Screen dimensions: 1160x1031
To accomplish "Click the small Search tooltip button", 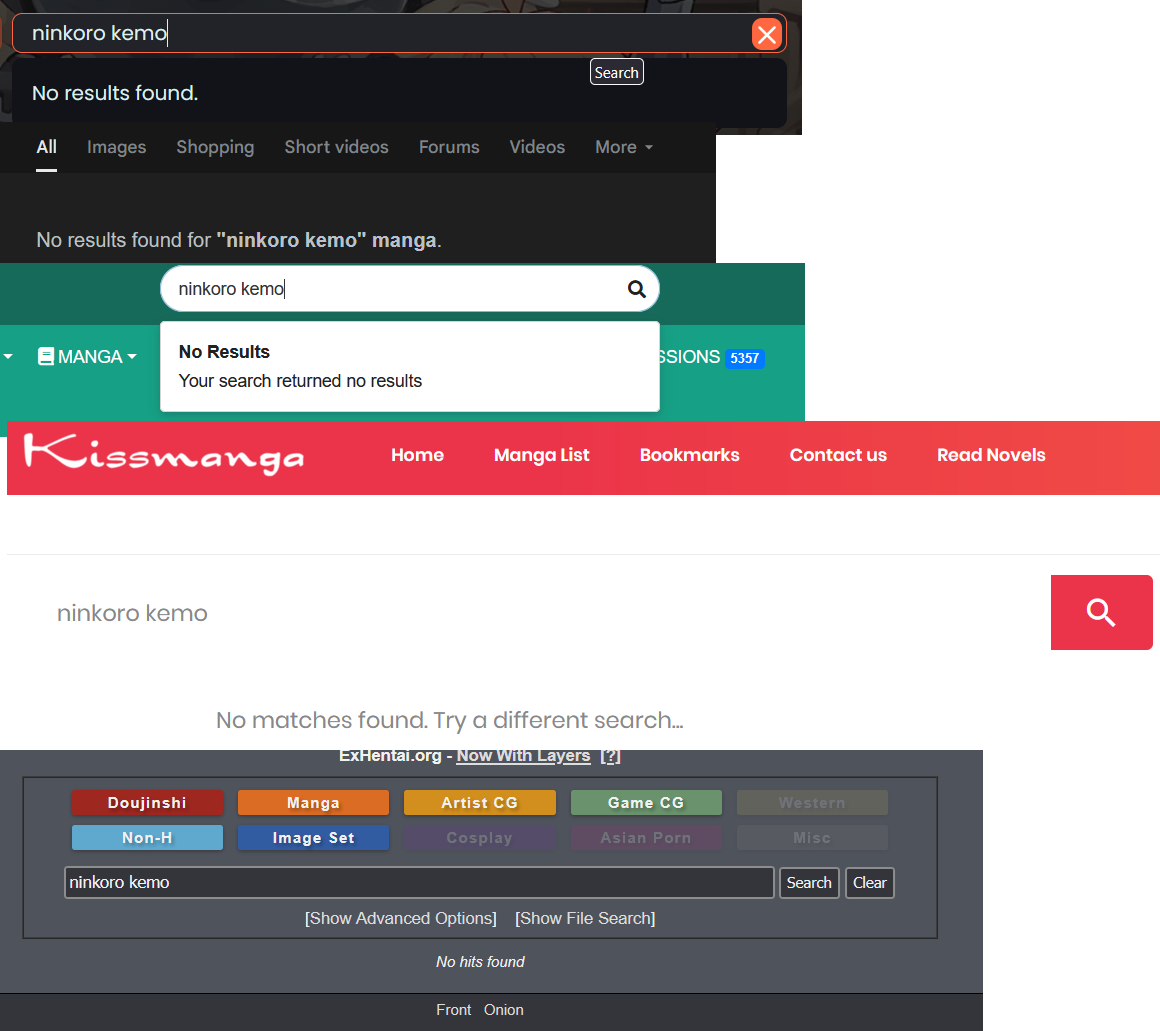I will point(616,72).
